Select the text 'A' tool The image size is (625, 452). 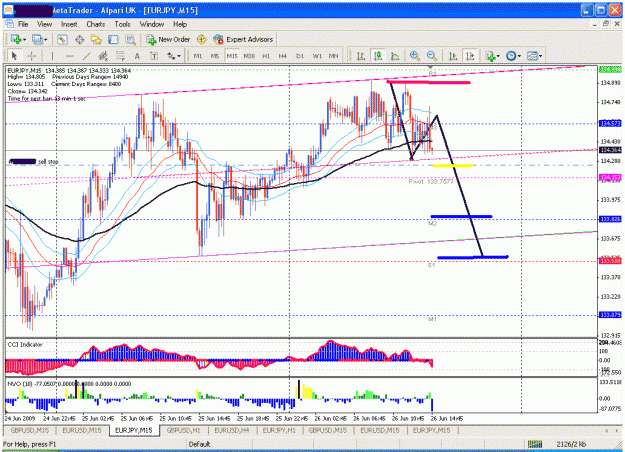pos(137,56)
